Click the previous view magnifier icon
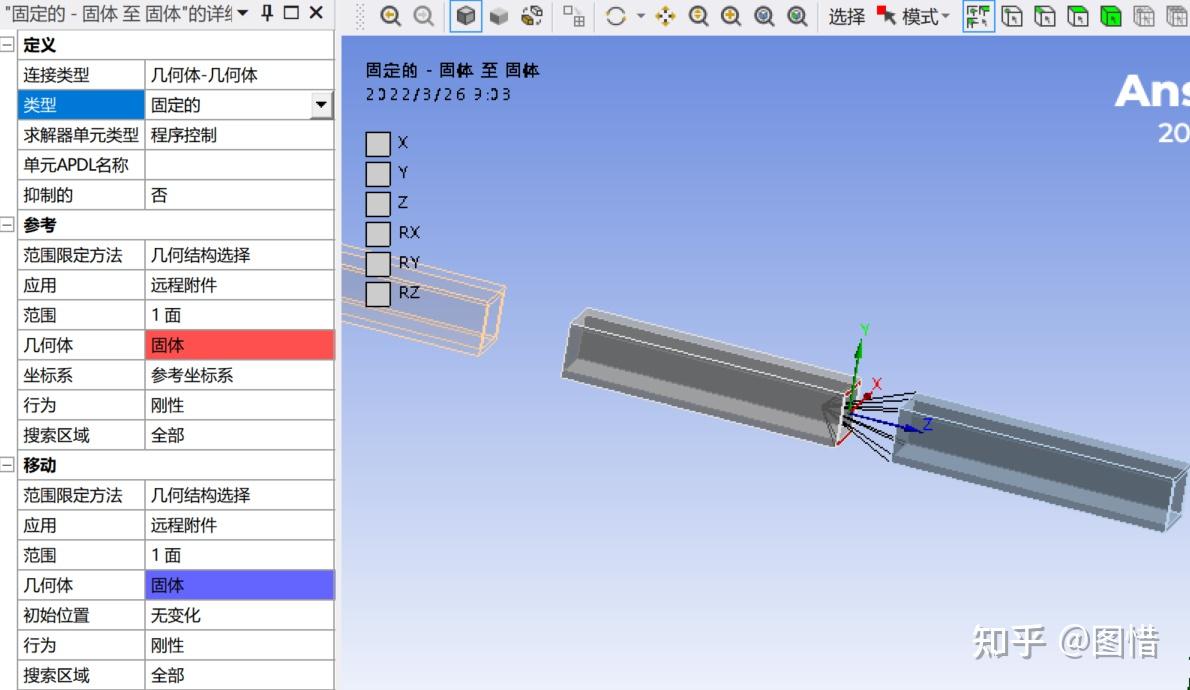This screenshot has height=690, width=1190. 391,14
